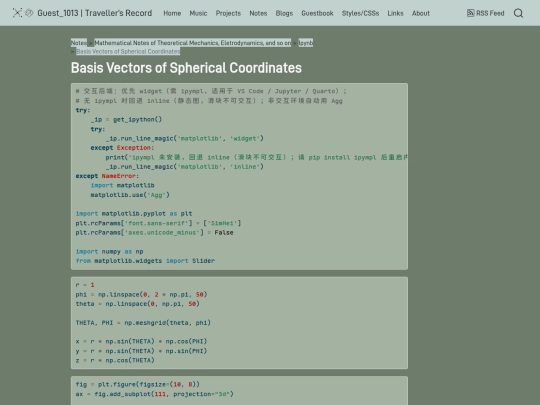Click the page heading Basis Vectors of Spherical Coordinates
The image size is (540, 405).
186,68
